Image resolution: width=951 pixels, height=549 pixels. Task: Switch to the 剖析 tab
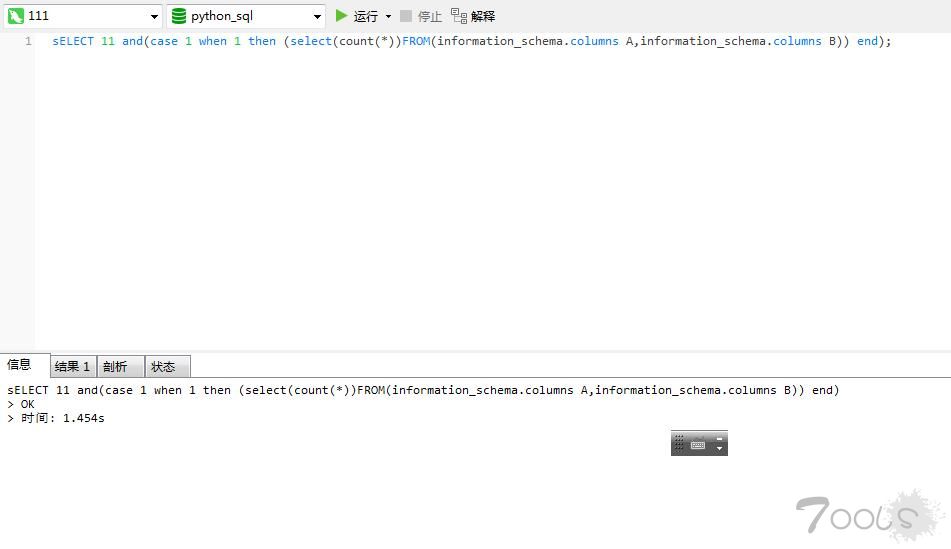pyautogui.click(x=120, y=366)
